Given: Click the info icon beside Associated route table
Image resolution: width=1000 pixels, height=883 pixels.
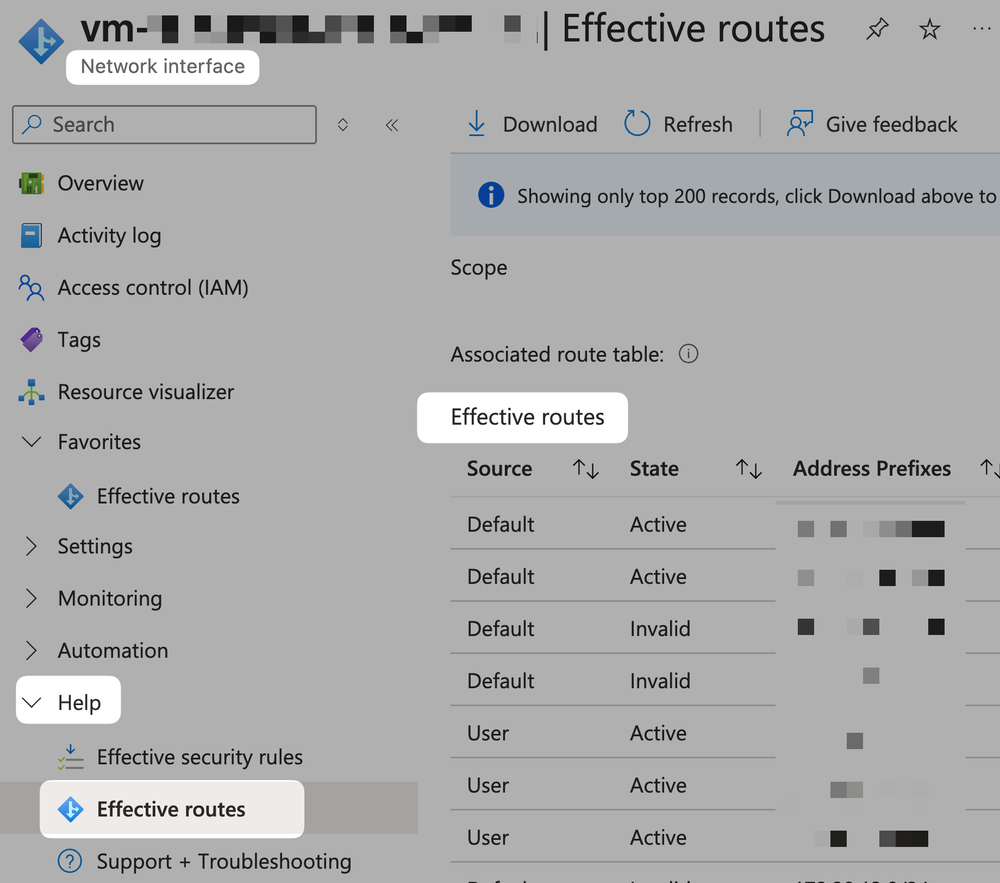Looking at the screenshot, I should [688, 353].
